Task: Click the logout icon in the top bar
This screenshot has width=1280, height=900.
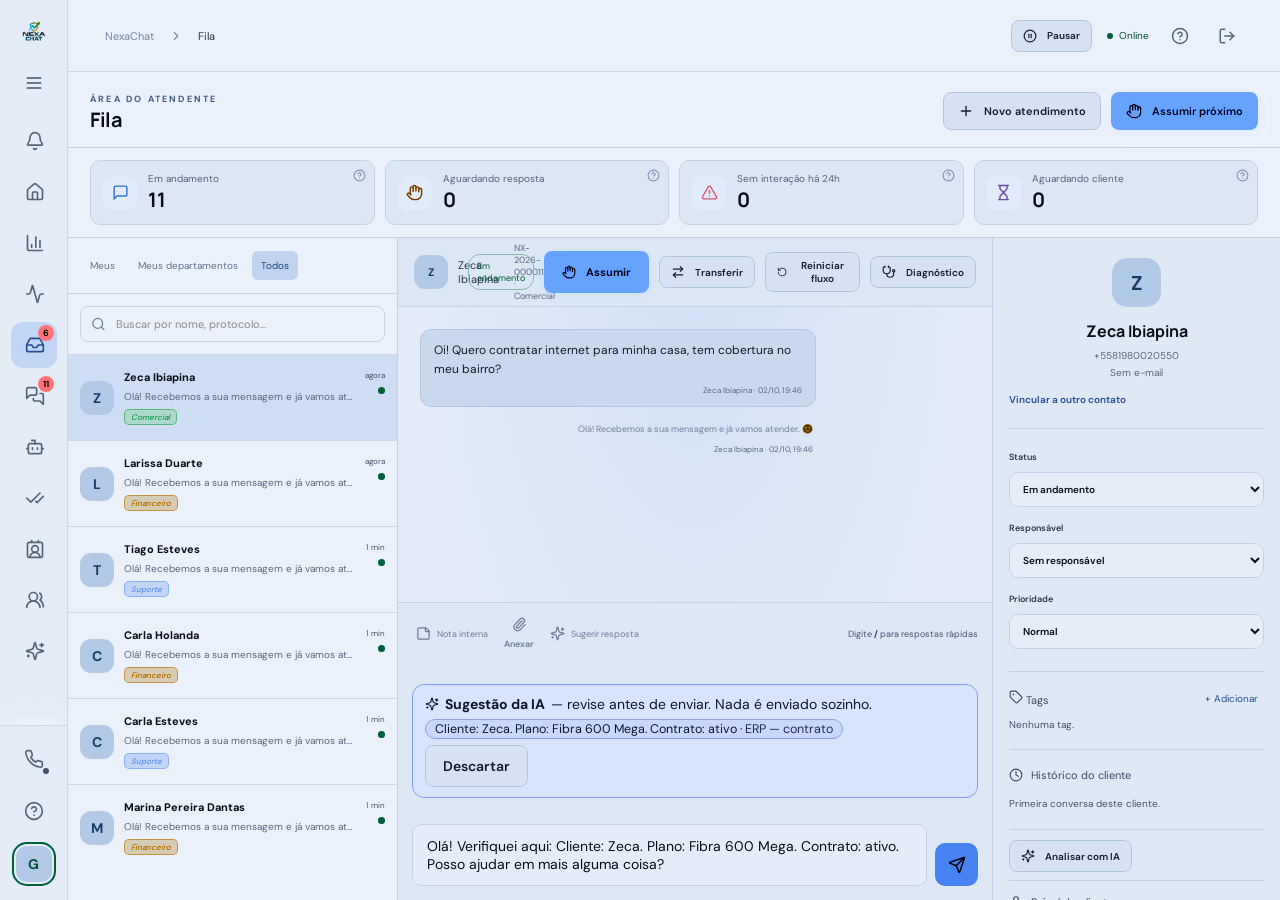Action: click(1227, 36)
